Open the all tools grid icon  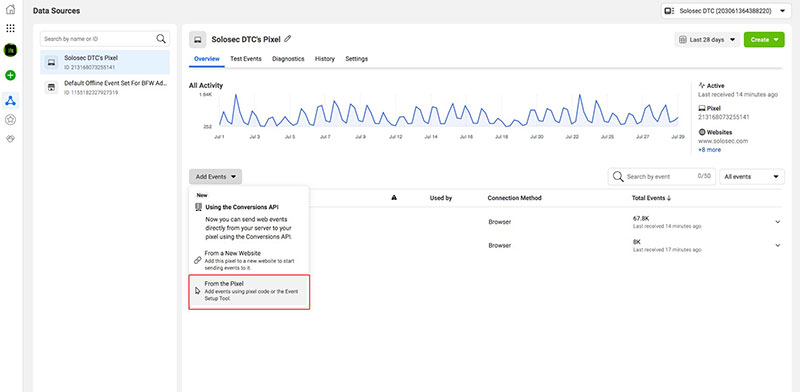click(10, 28)
